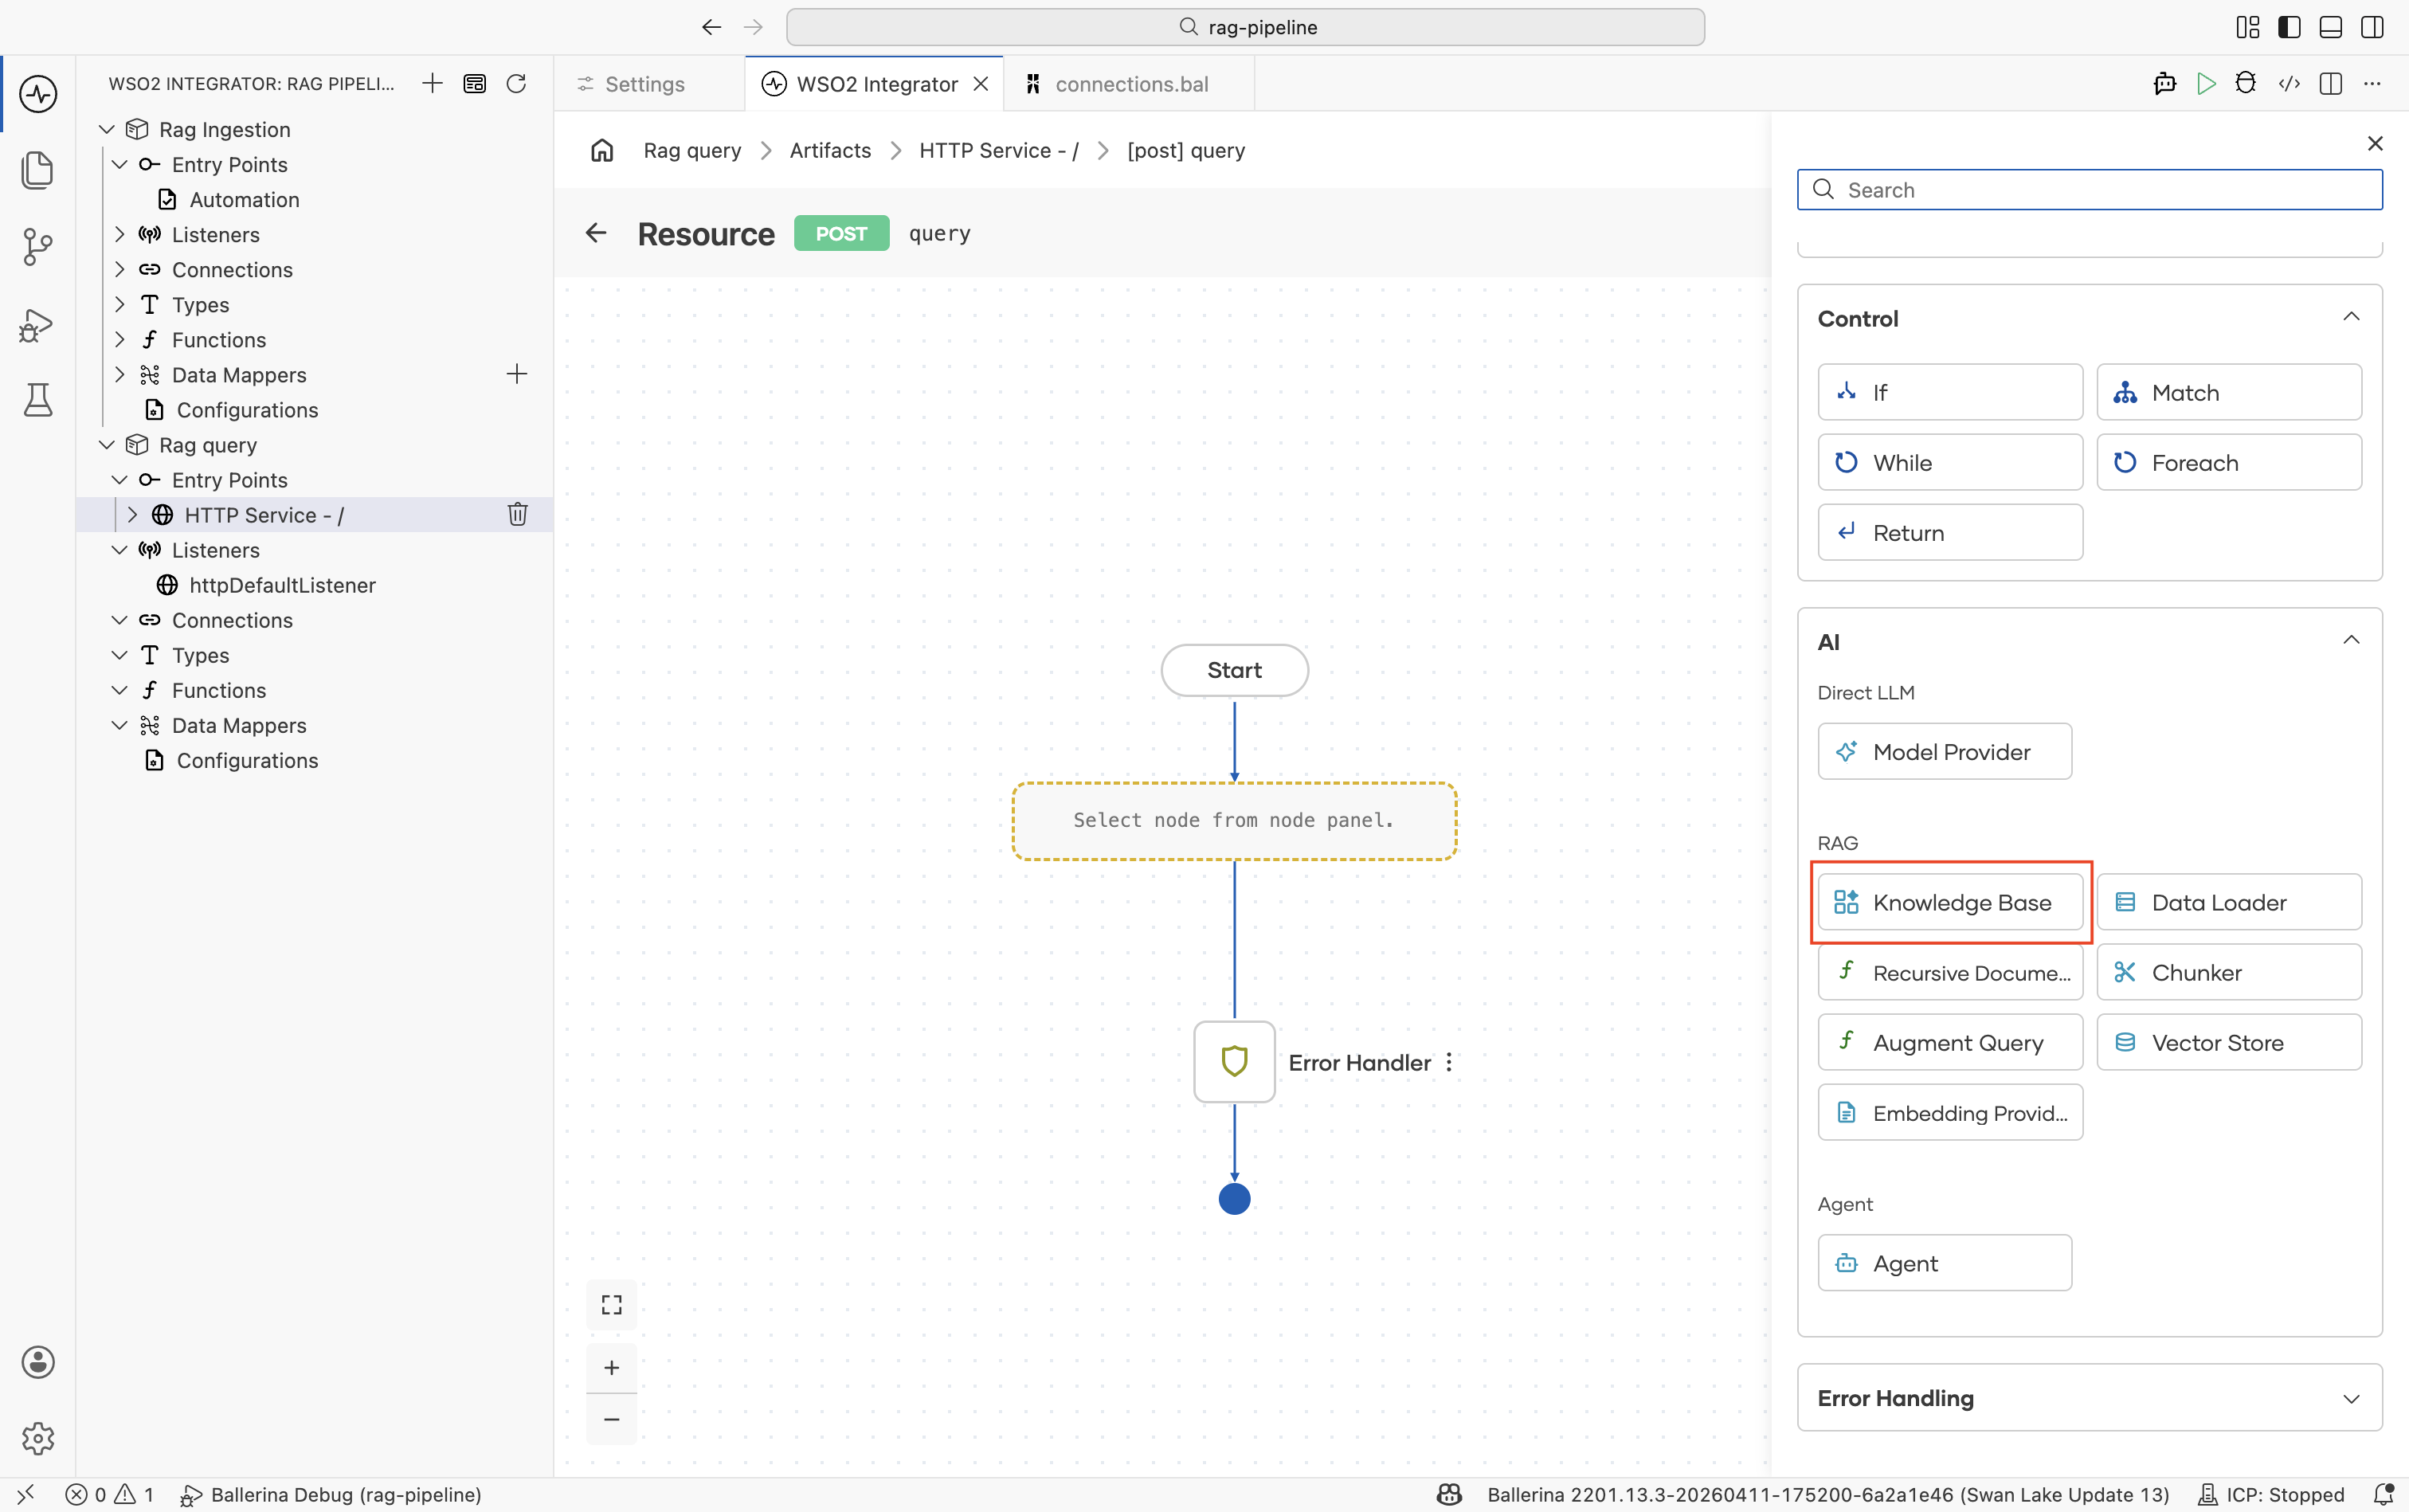Select Knowledge Base node
2409x1512 pixels.
(x=1949, y=902)
